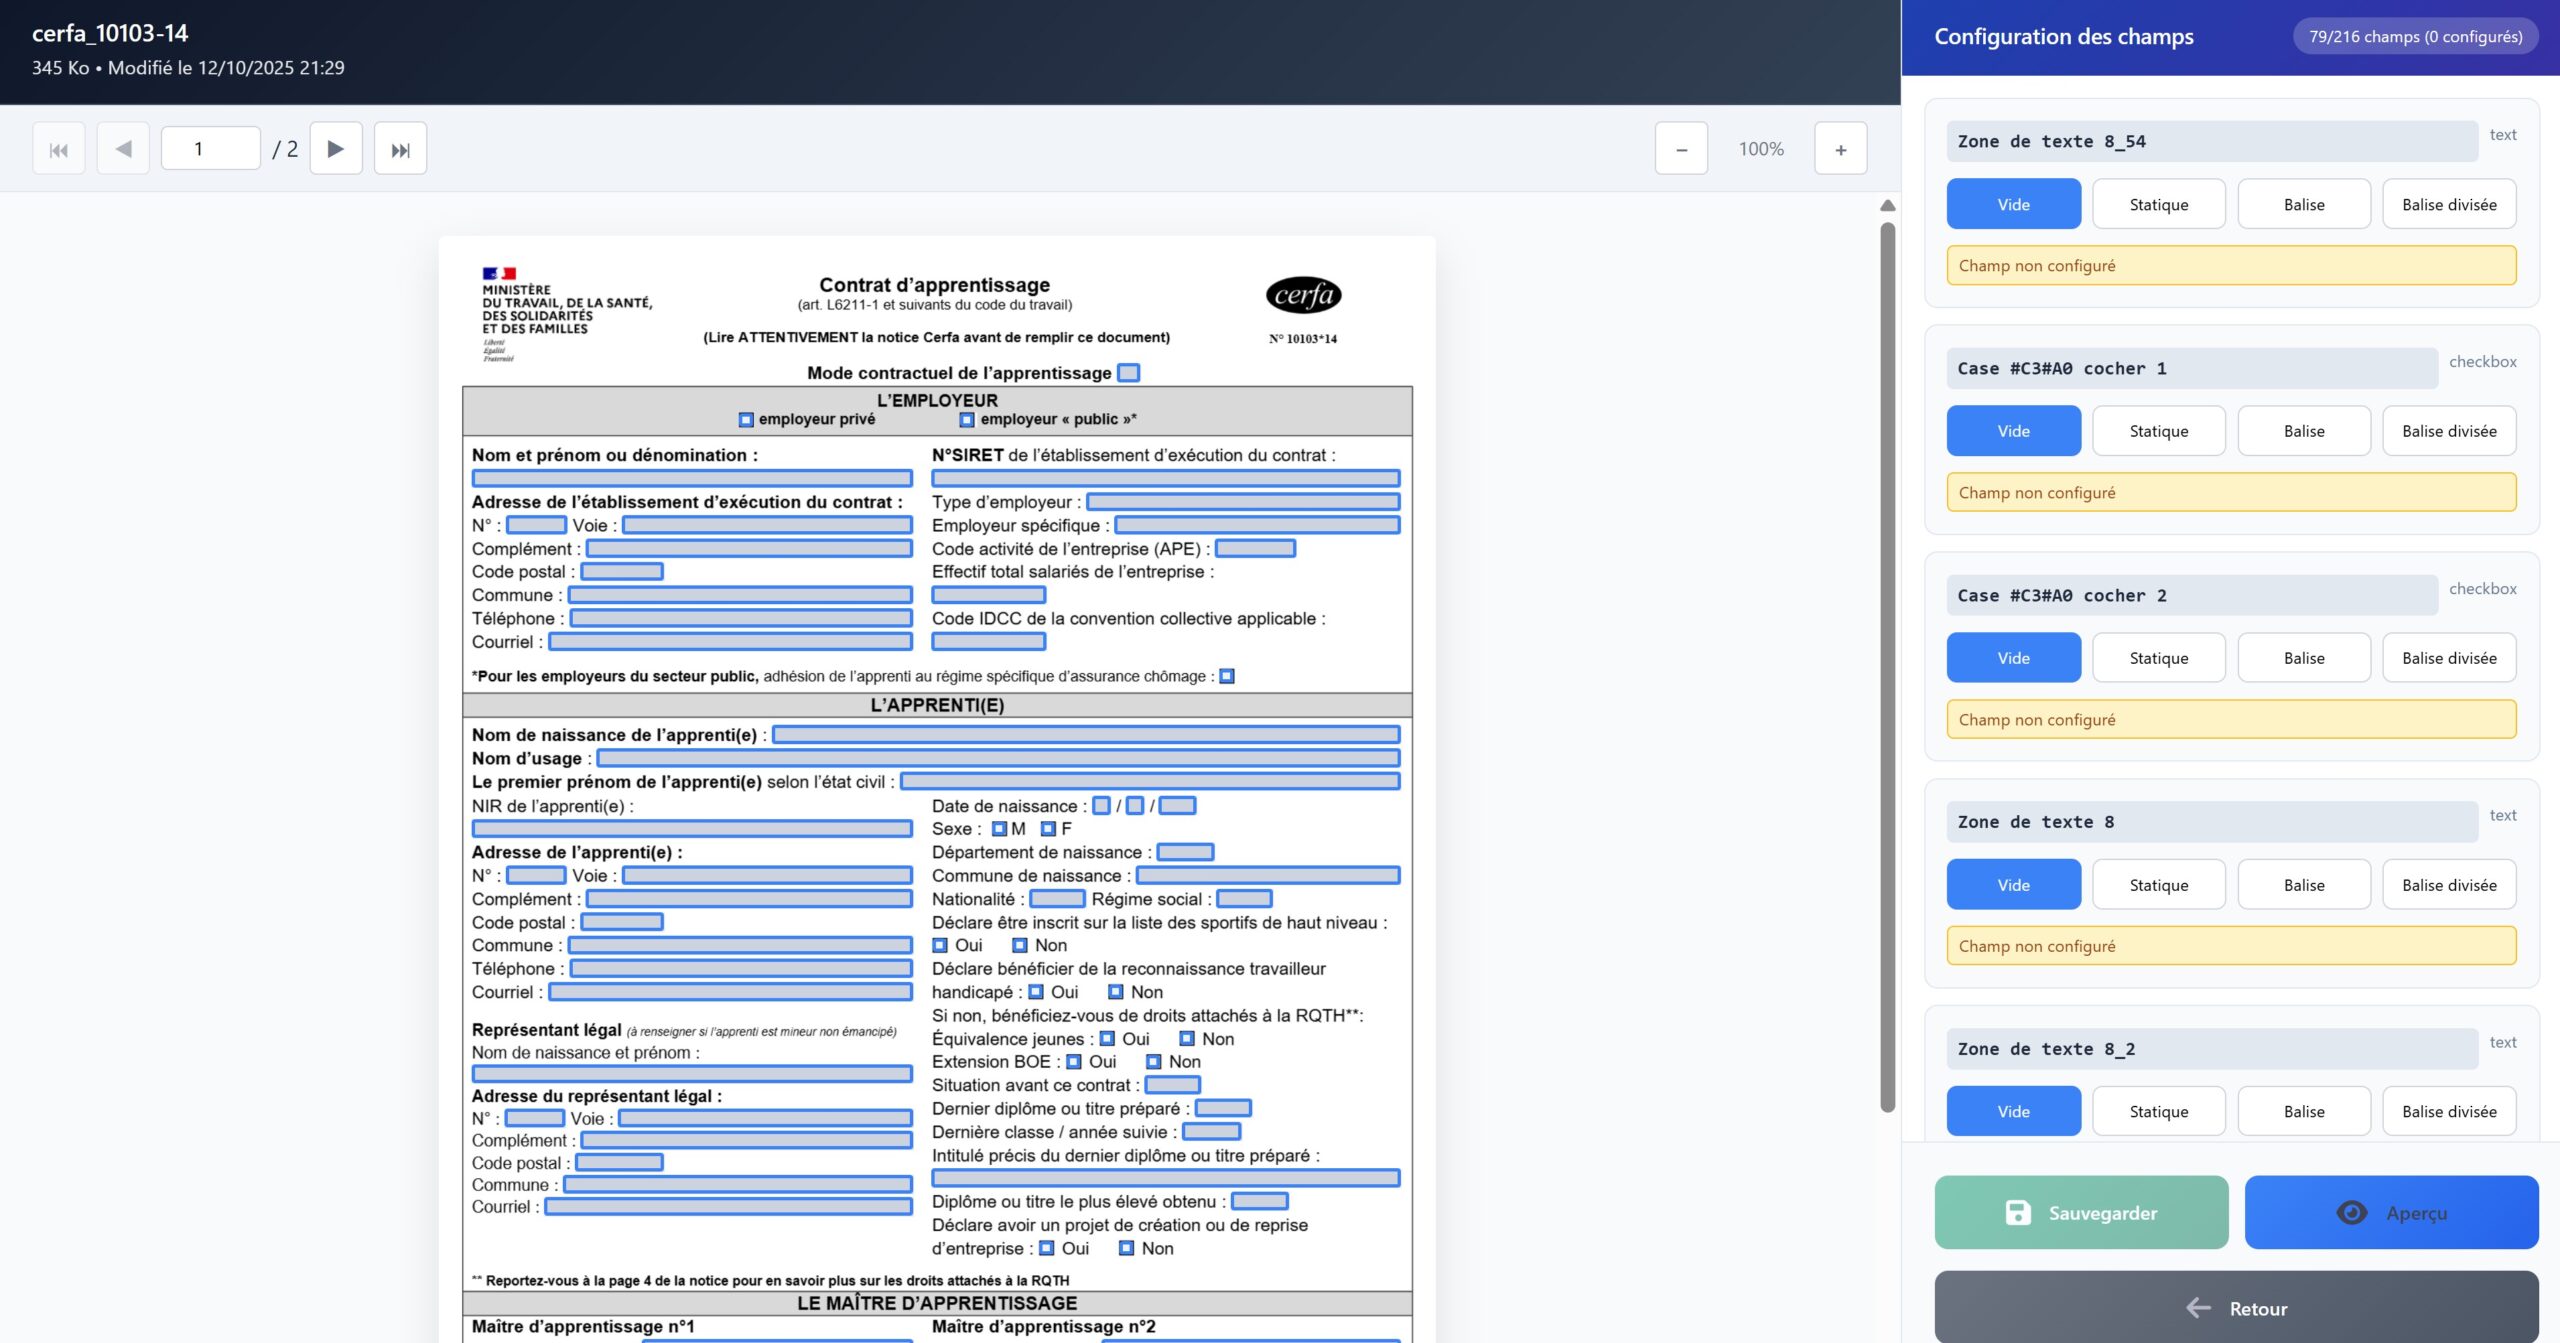
Task: Zoom in with the plus button
Action: click(1840, 149)
